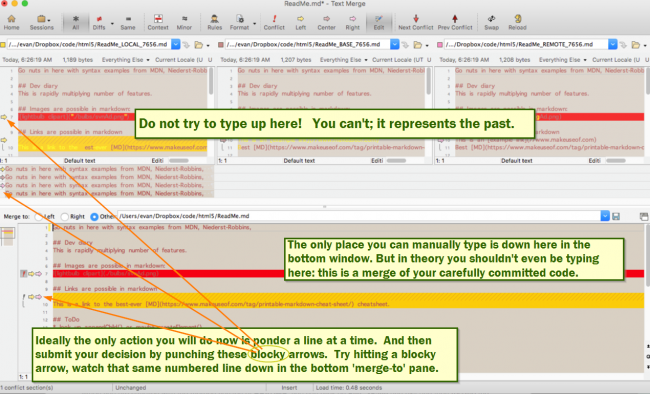Expand the Diffs dropdown arrow

pos(112,24)
